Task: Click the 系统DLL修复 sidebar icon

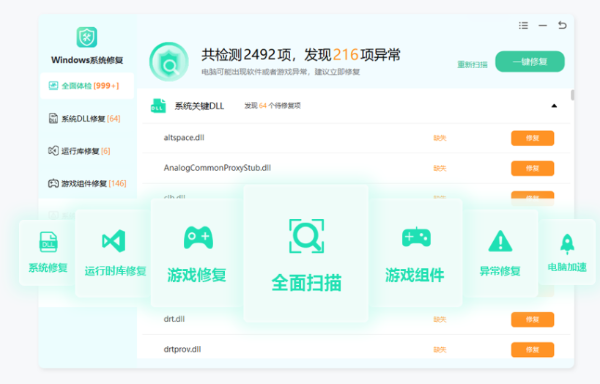Action: [53, 119]
